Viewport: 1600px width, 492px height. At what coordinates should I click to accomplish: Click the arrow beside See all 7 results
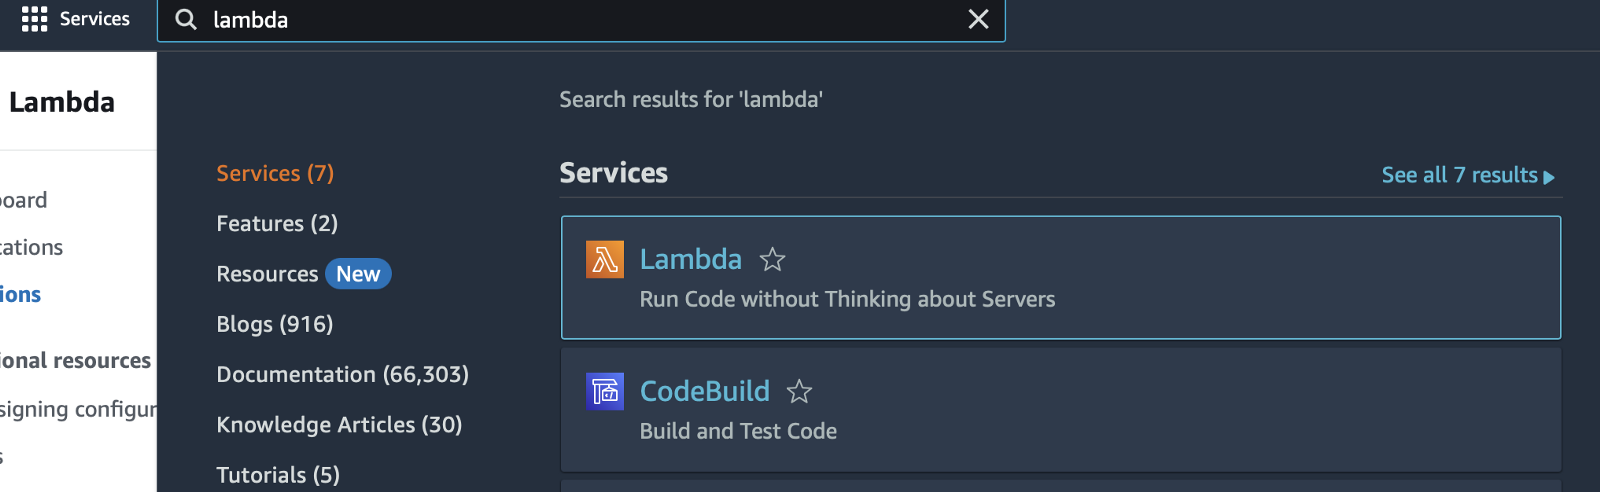coord(1549,177)
